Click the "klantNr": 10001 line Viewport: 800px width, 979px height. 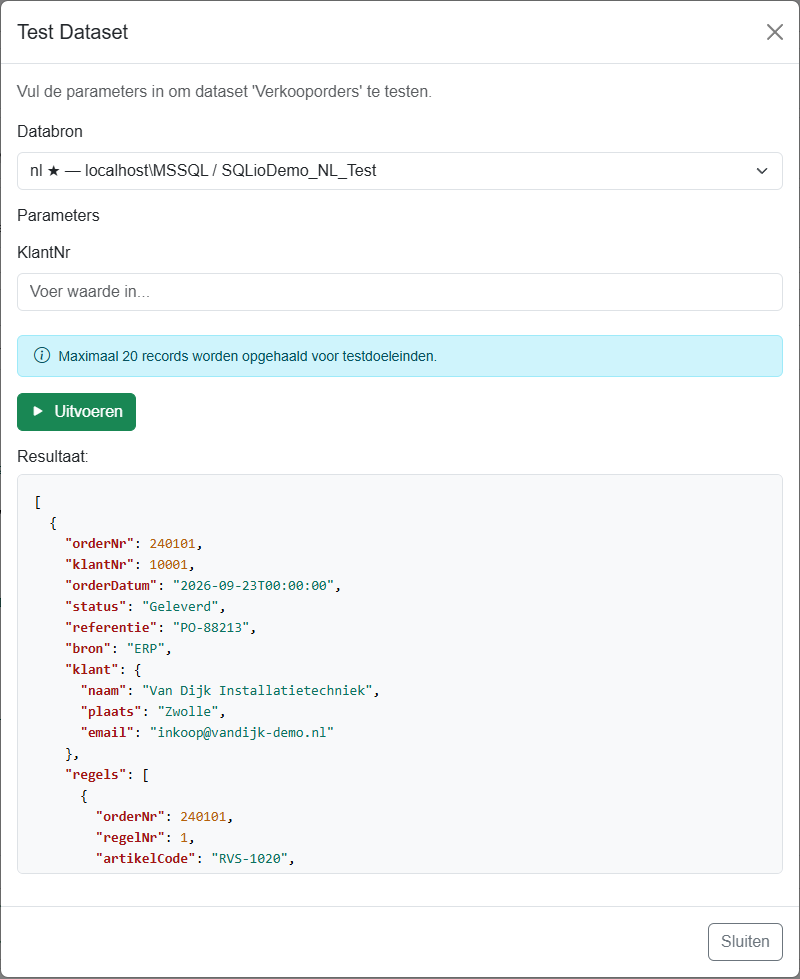pyautogui.click(x=130, y=564)
